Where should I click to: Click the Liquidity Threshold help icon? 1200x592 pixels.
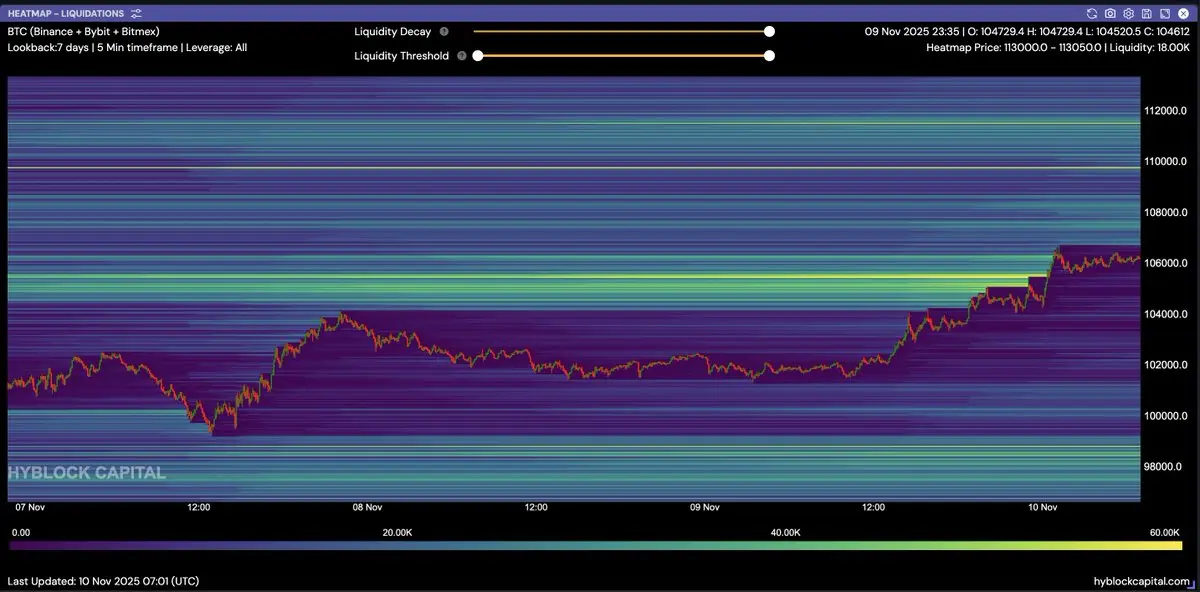point(461,56)
